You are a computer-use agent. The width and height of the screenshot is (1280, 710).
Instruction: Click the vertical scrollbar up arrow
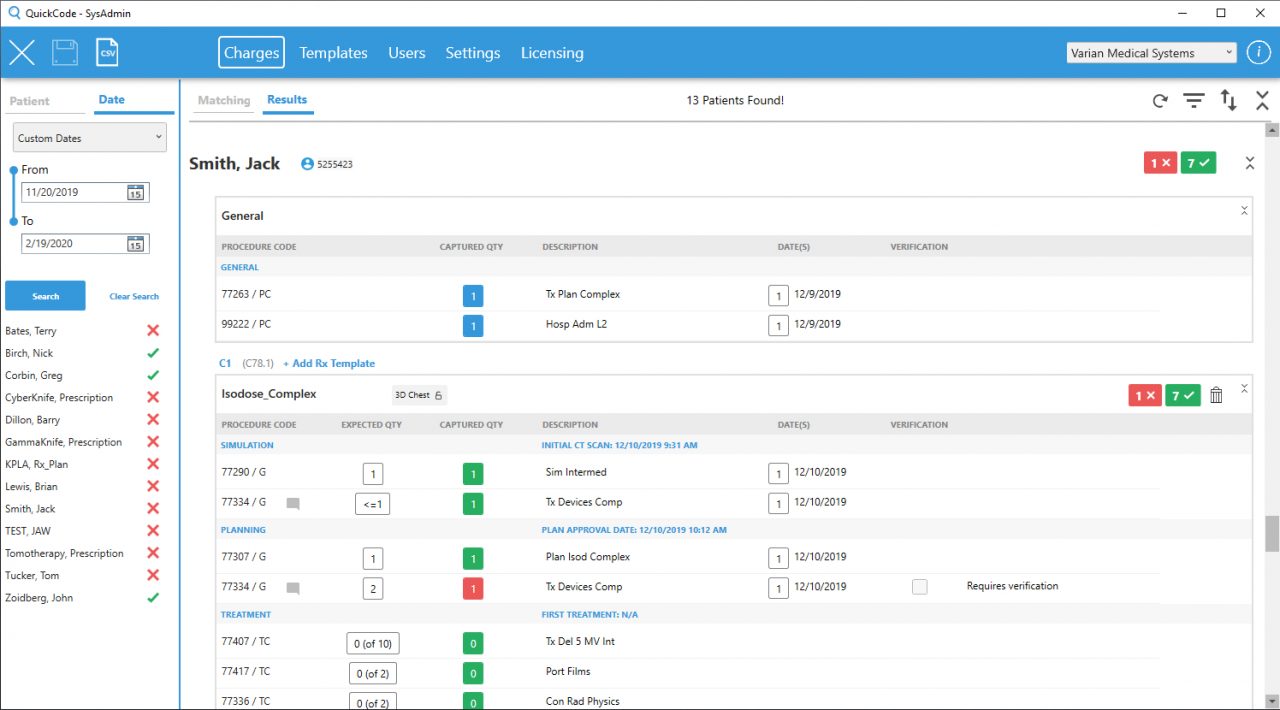tap(1270, 130)
